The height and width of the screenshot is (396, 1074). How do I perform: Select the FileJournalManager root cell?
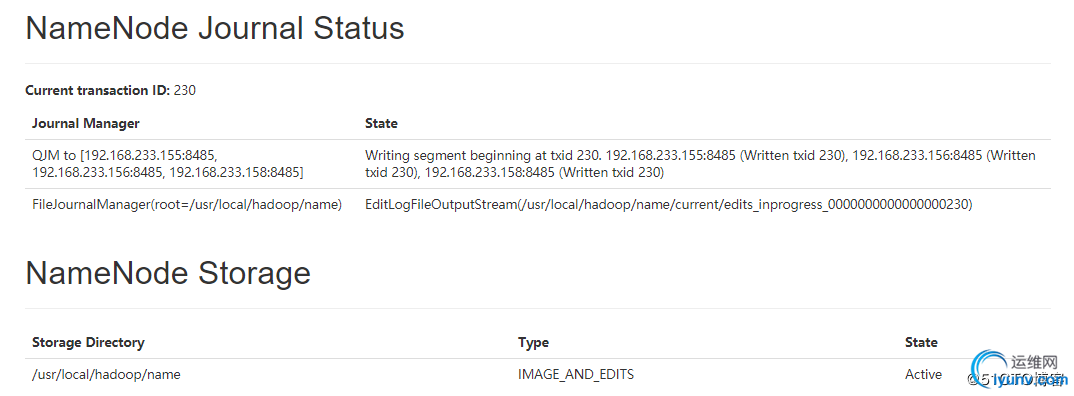click(187, 205)
